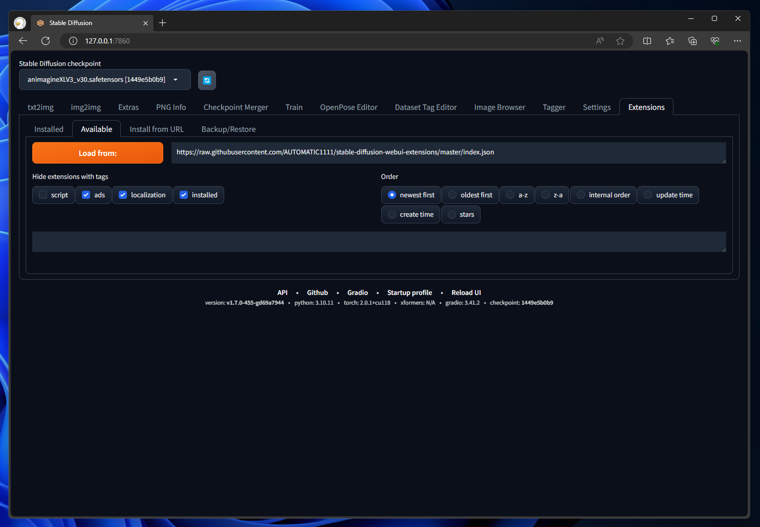Switch to the img2img tab
This screenshot has height=527, width=760.
86,107
